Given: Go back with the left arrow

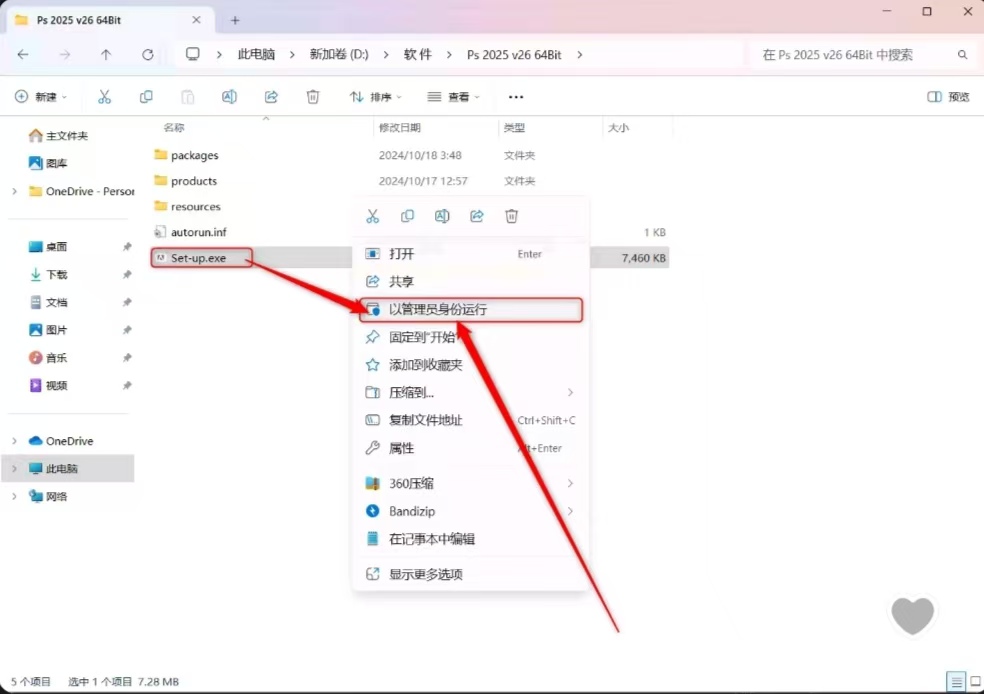Looking at the screenshot, I should click(x=23, y=55).
